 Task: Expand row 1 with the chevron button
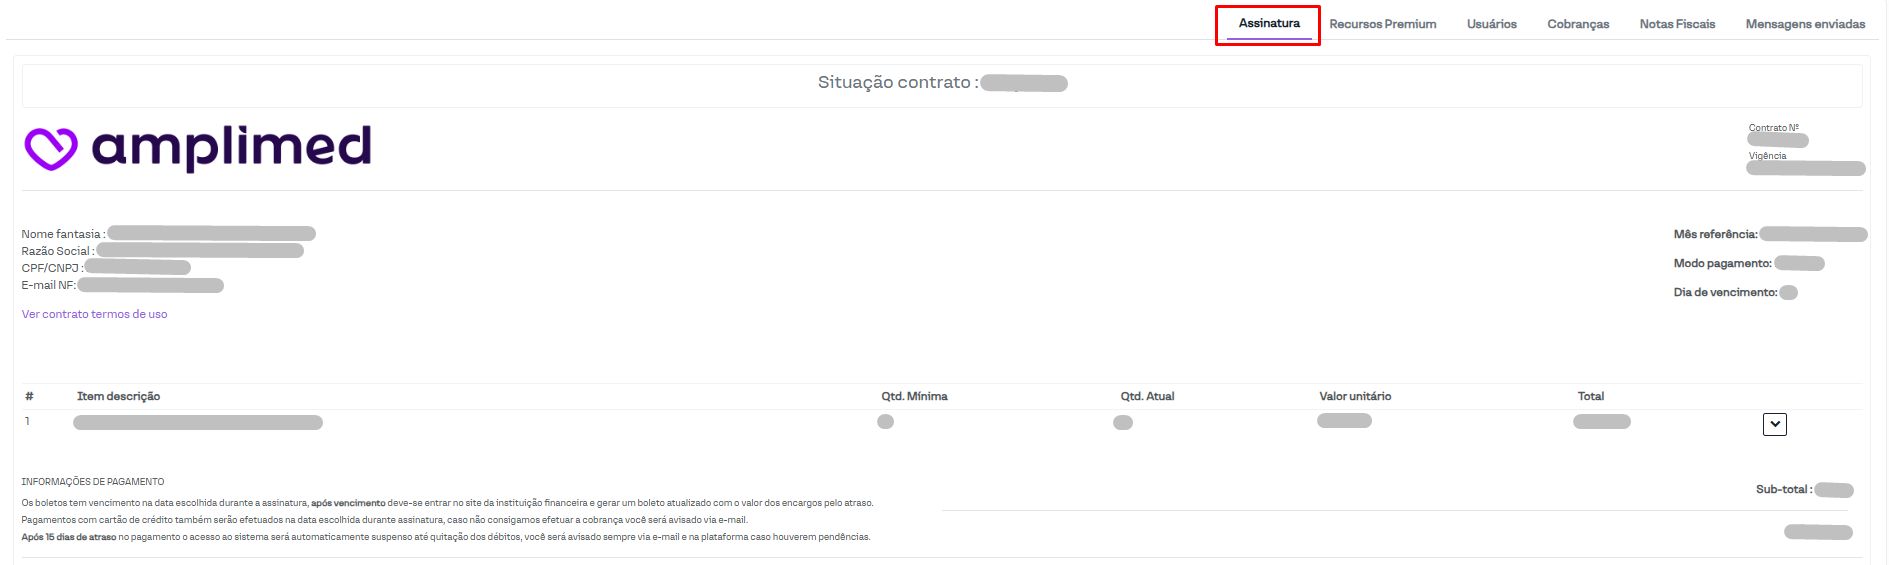coord(1774,424)
